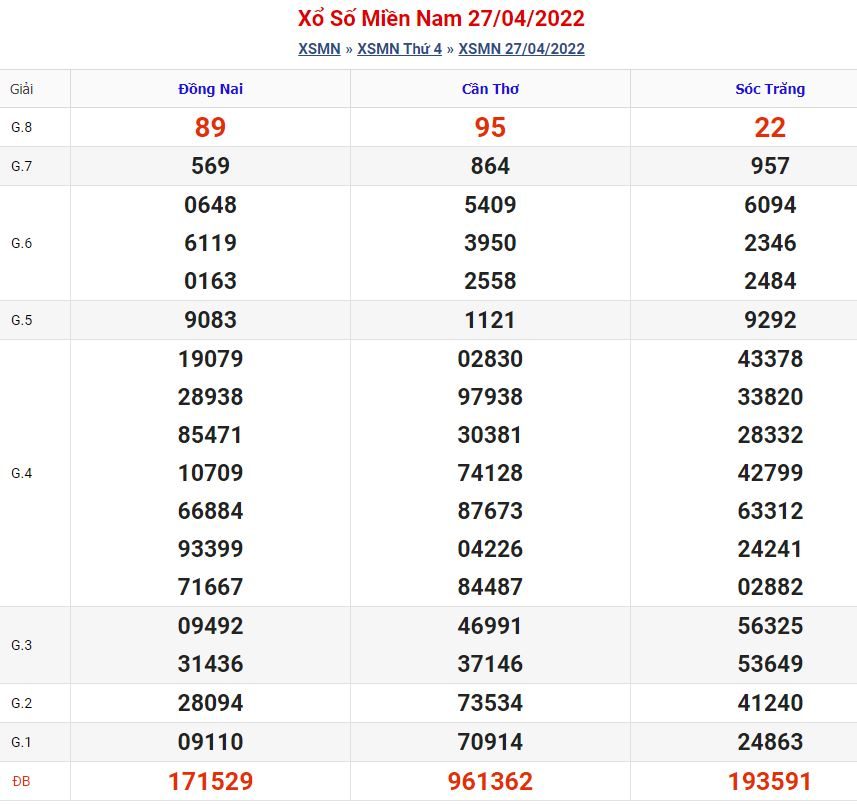Click G.4 number 02830
857x804 pixels.
tap(490, 359)
